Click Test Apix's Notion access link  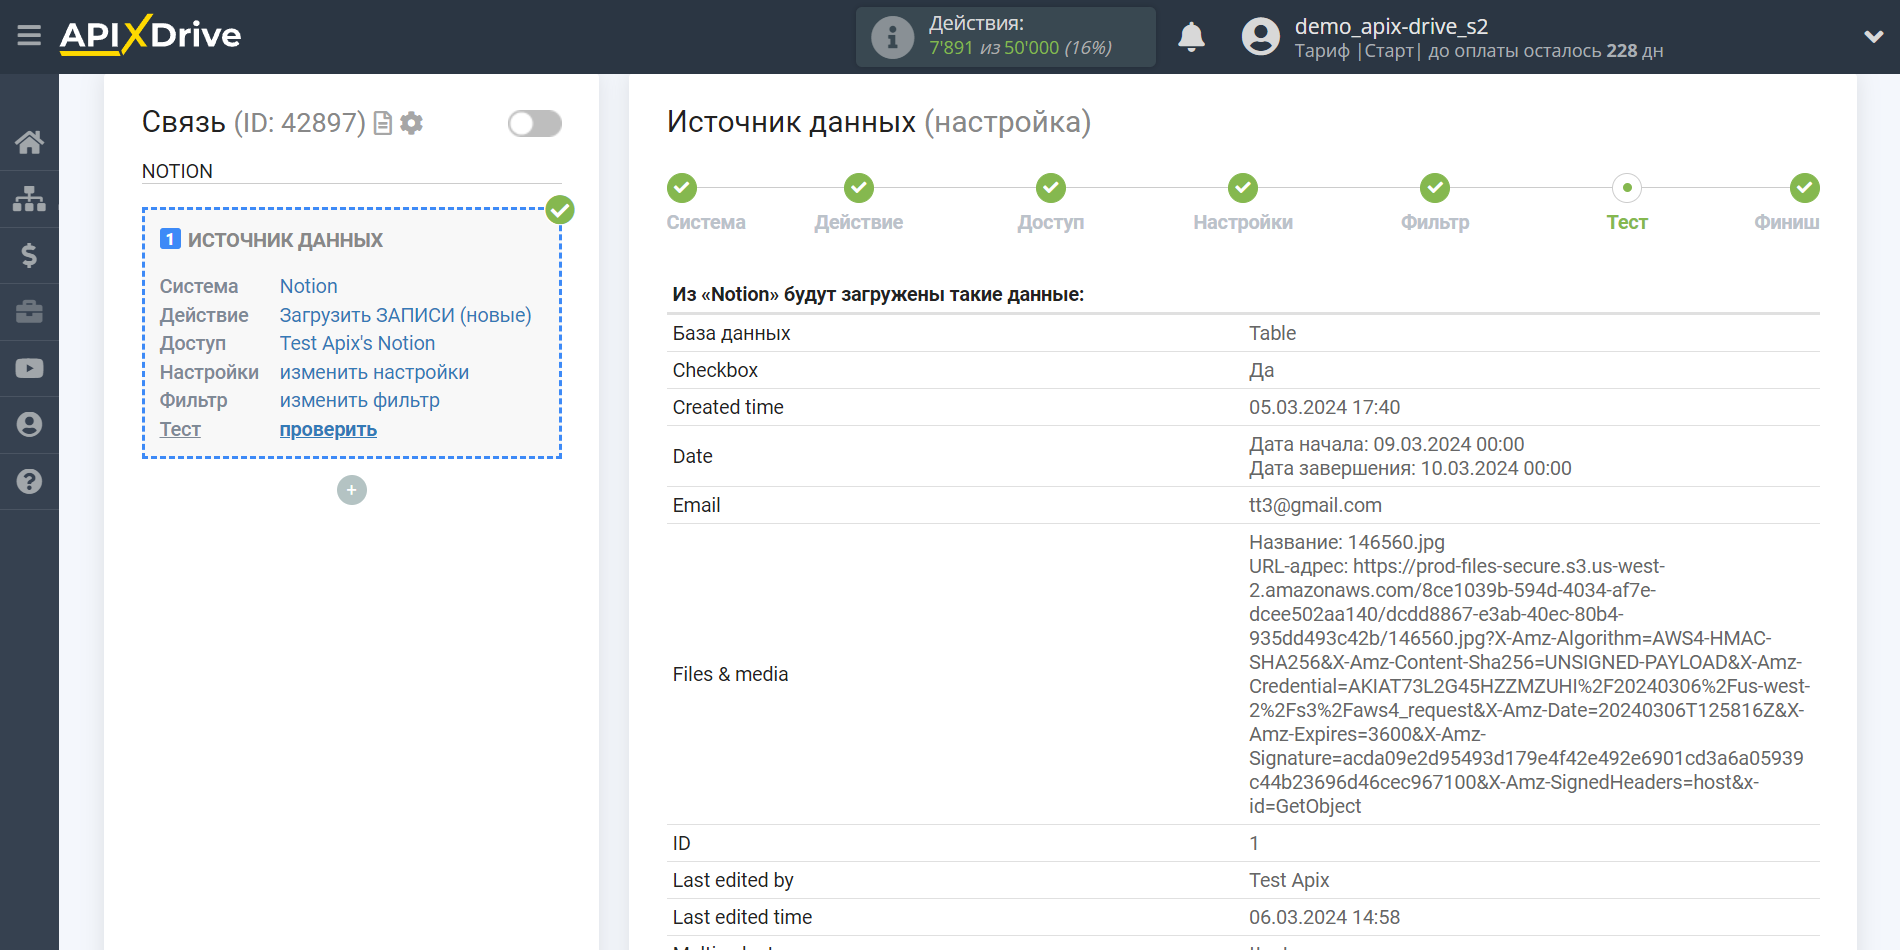click(357, 343)
